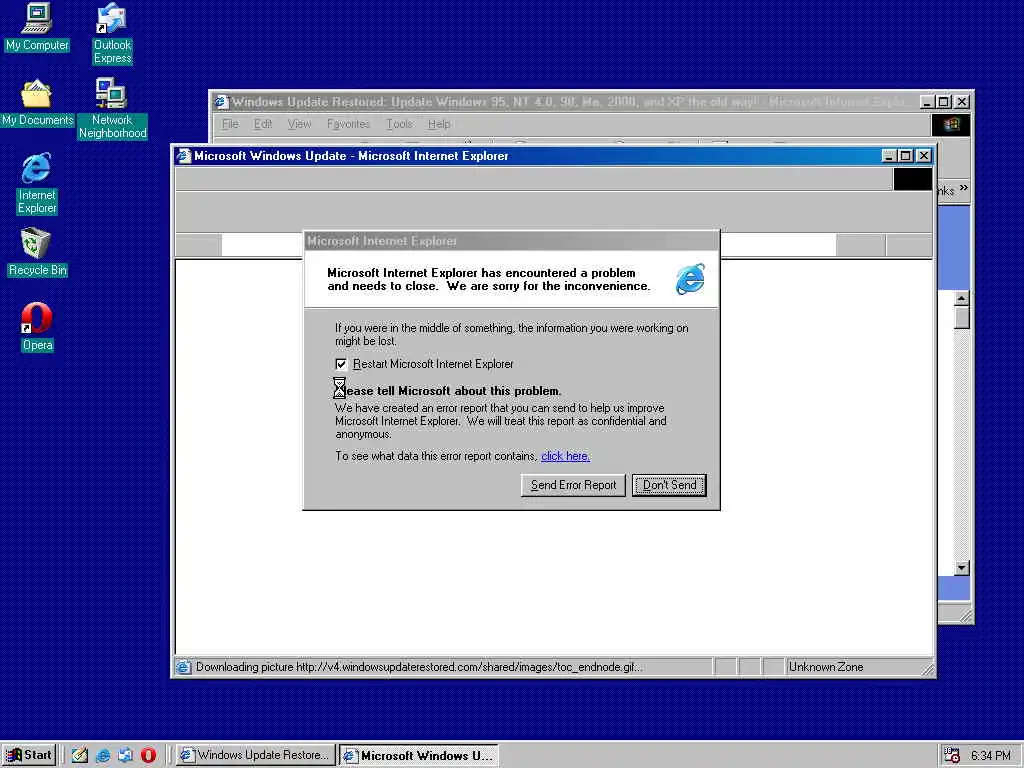
Task: Open Tools menu in background IE window
Action: [399, 124]
